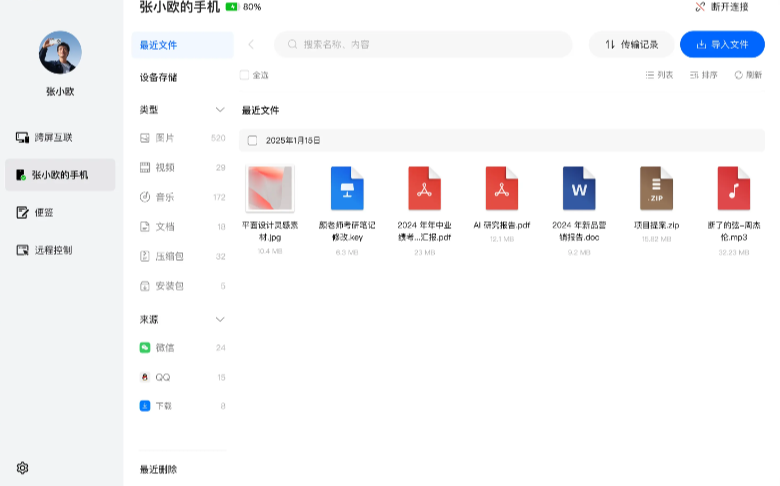Open 最近删除 recently deleted
This screenshot has width=780, height=486.
pos(158,469)
